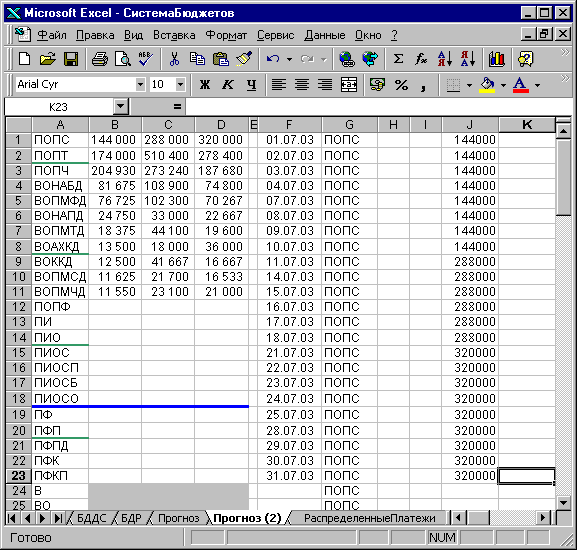The image size is (580, 556).
Task: Click the AutoSum sigma icon
Action: (398, 59)
